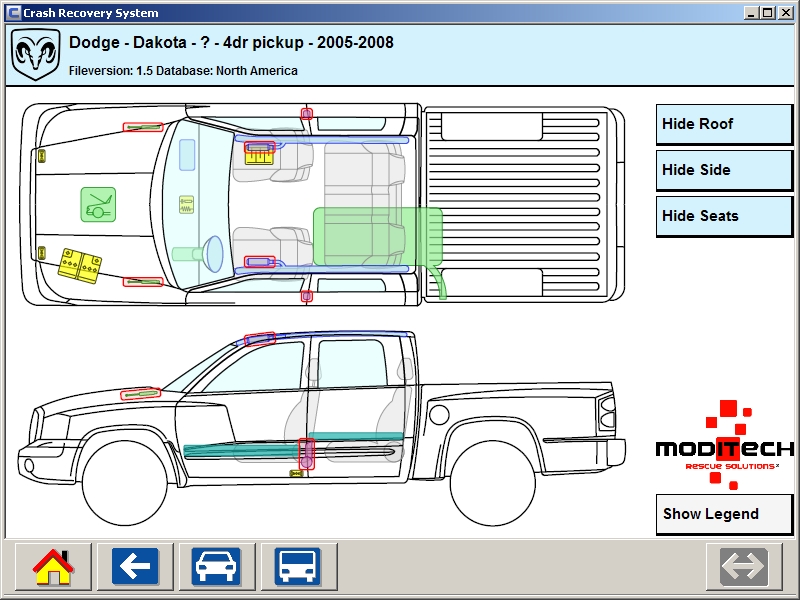The image size is (800, 600).
Task: Click the green hood release icon
Action: click(x=98, y=205)
